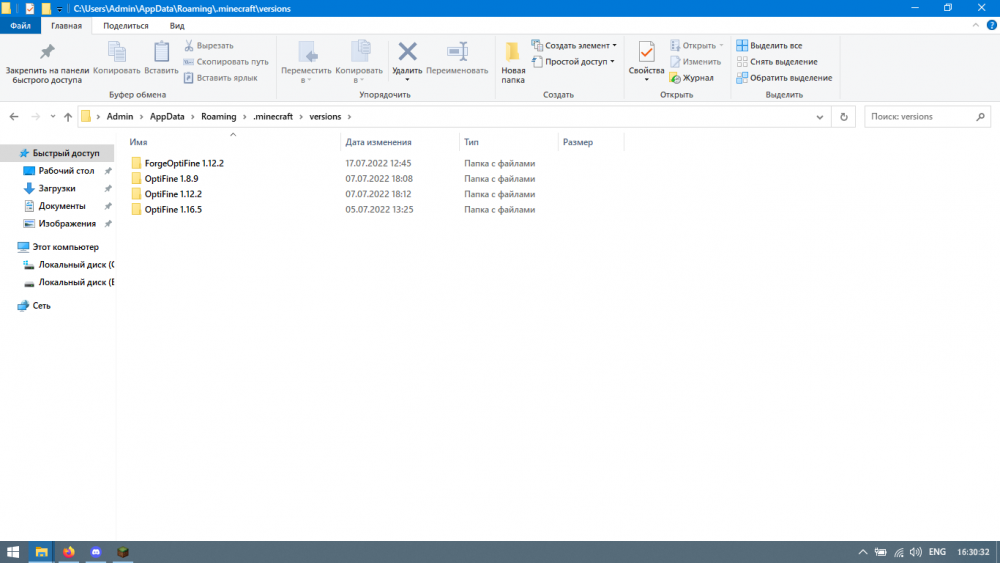Open Переместить в (Move to) menu

tap(306, 62)
